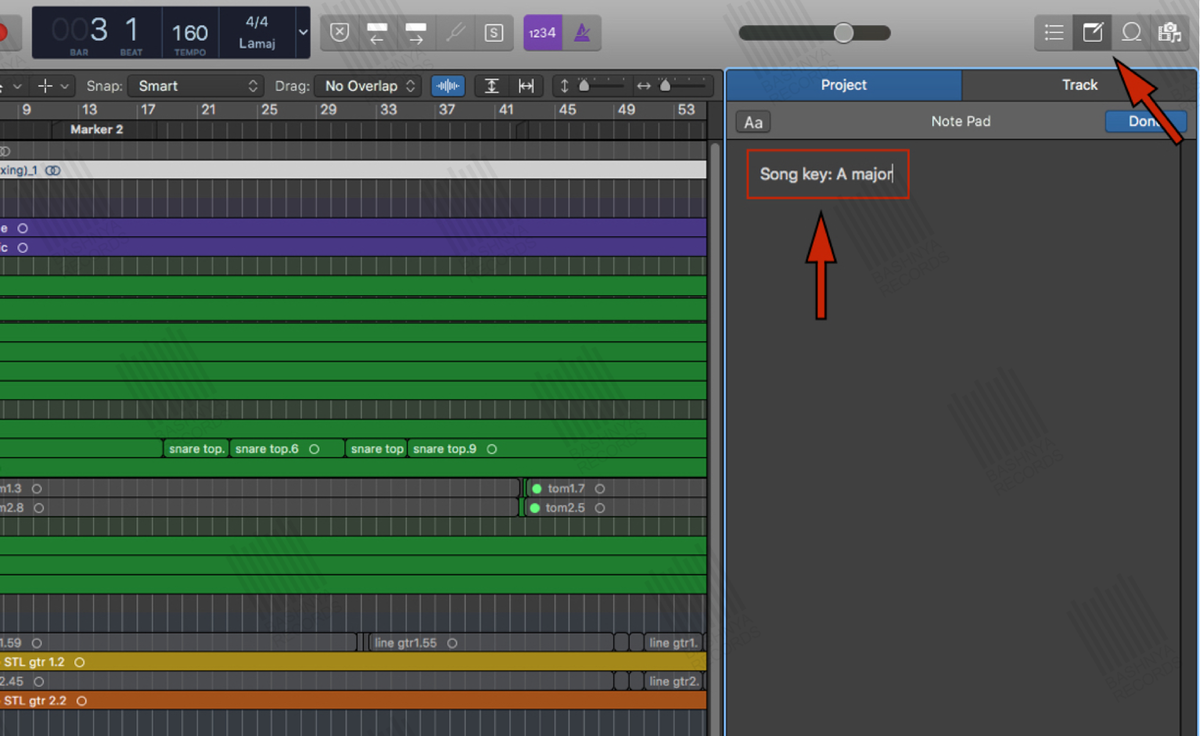Click the green dot on tom2.5
Screen dimensions: 1200x736
tap(534, 508)
